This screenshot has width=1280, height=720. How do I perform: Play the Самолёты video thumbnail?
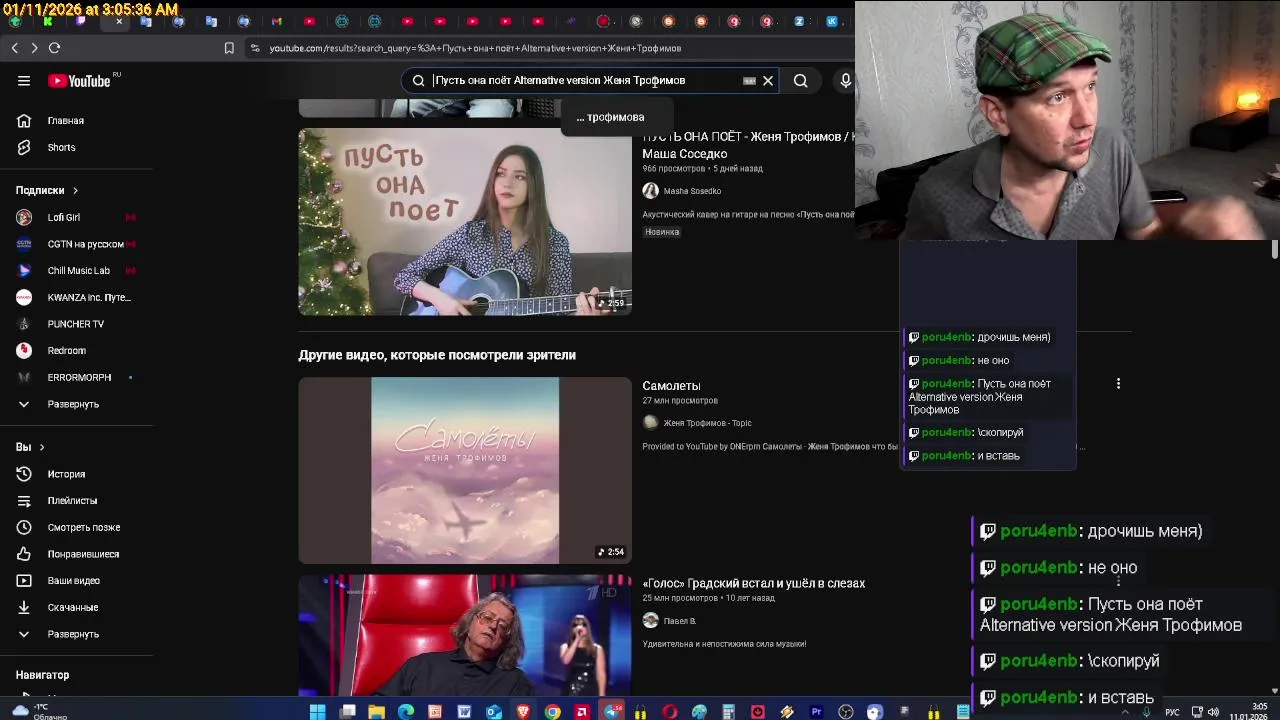(x=465, y=470)
